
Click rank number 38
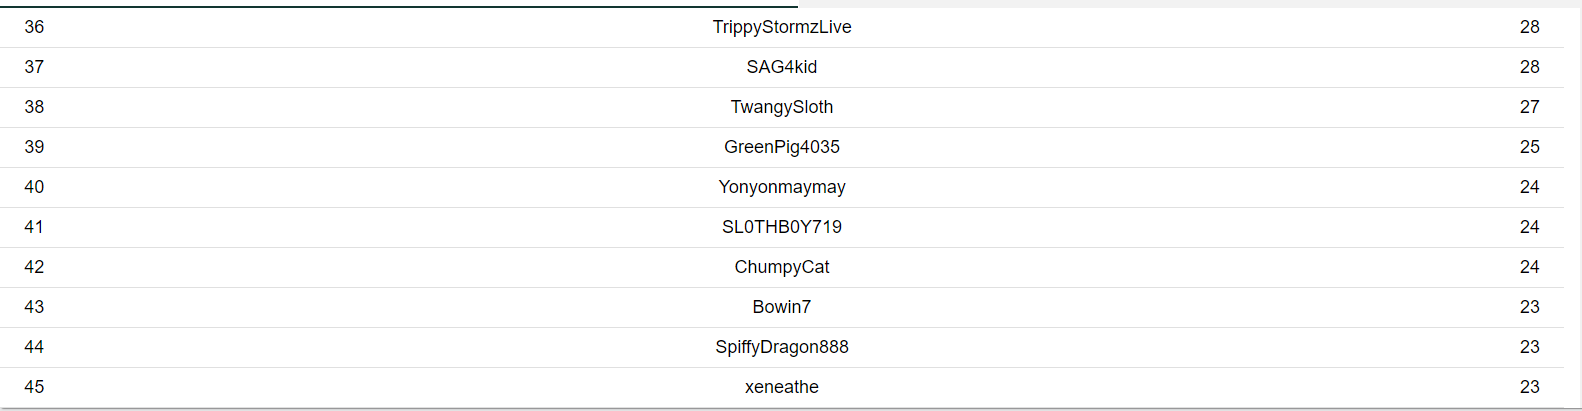pos(34,107)
